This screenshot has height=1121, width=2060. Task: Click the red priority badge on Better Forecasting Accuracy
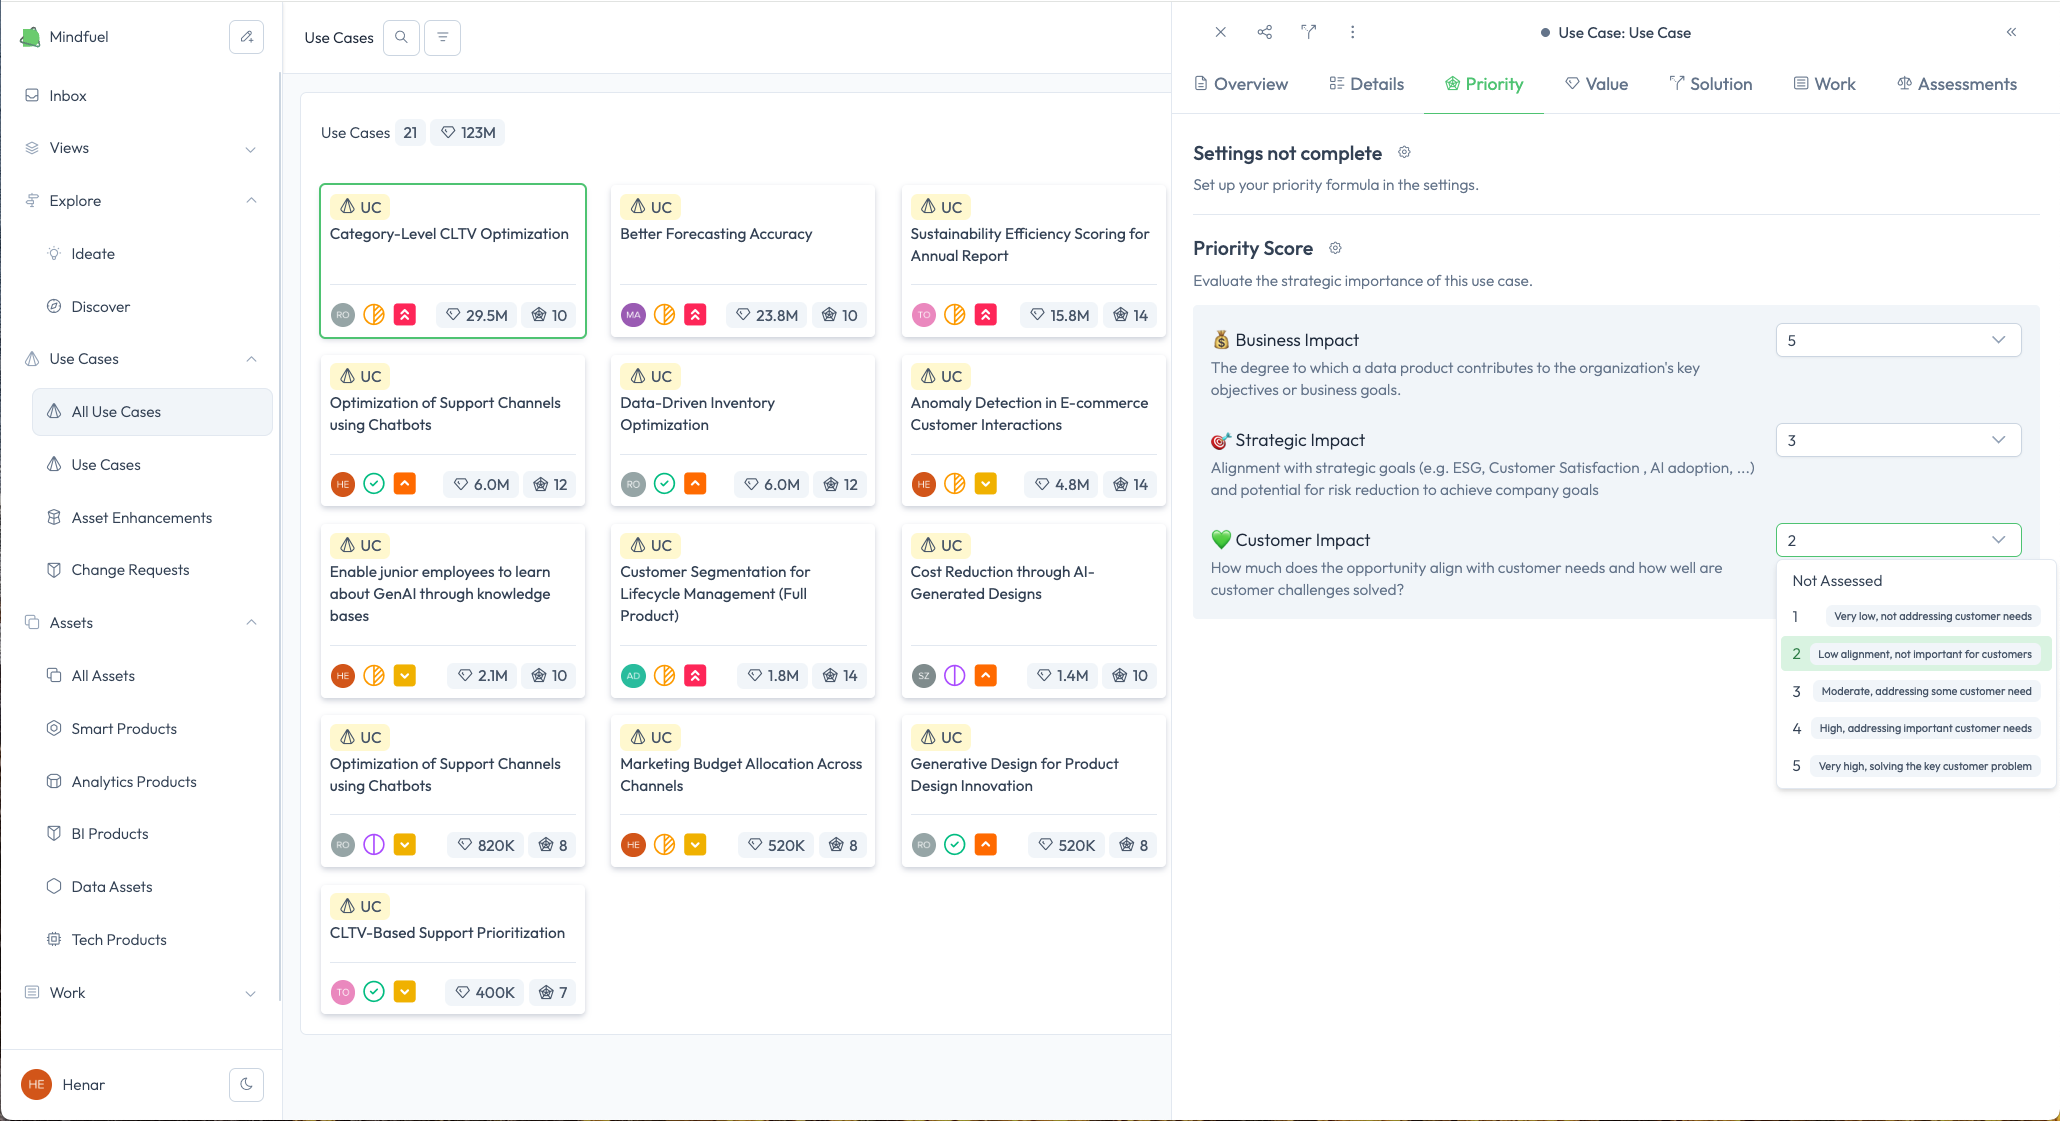[695, 315]
